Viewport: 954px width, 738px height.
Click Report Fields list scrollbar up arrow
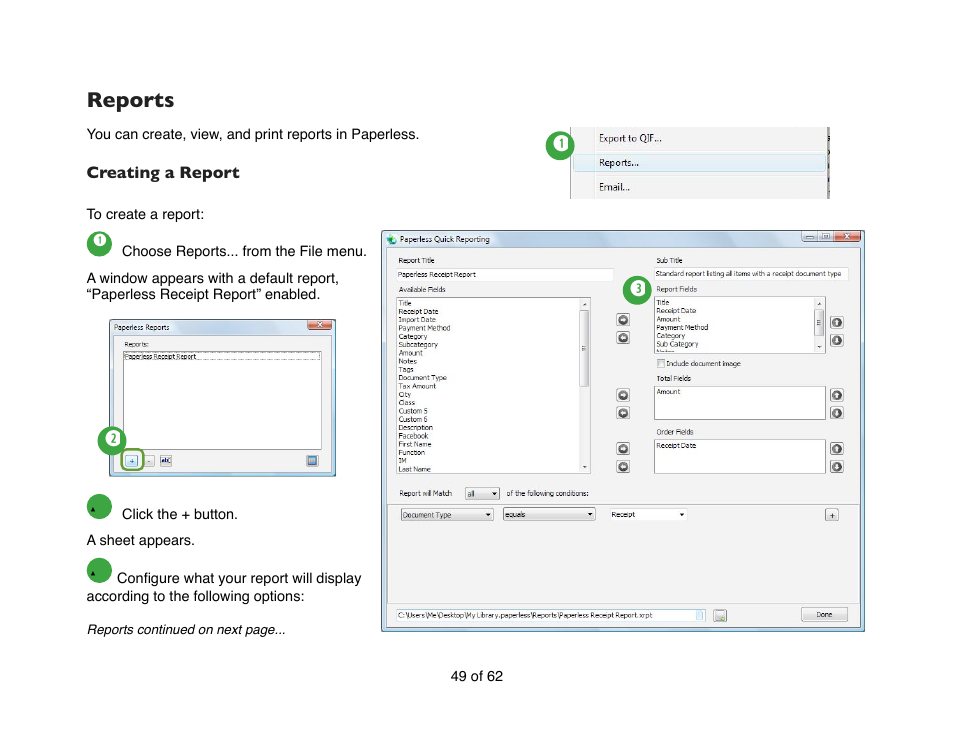pyautogui.click(x=820, y=303)
